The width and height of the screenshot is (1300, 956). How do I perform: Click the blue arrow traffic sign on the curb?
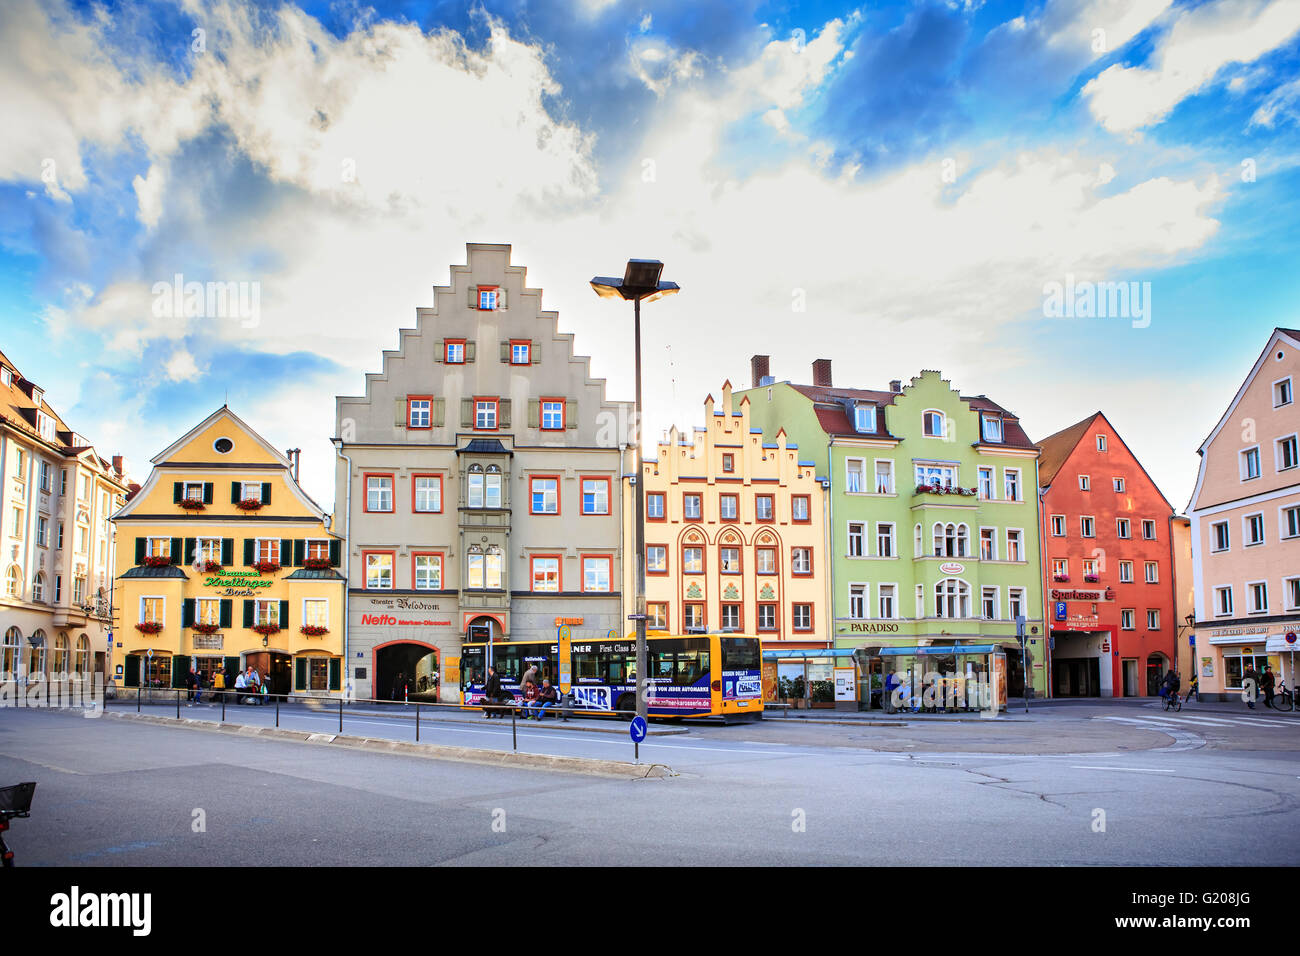[x=639, y=729]
